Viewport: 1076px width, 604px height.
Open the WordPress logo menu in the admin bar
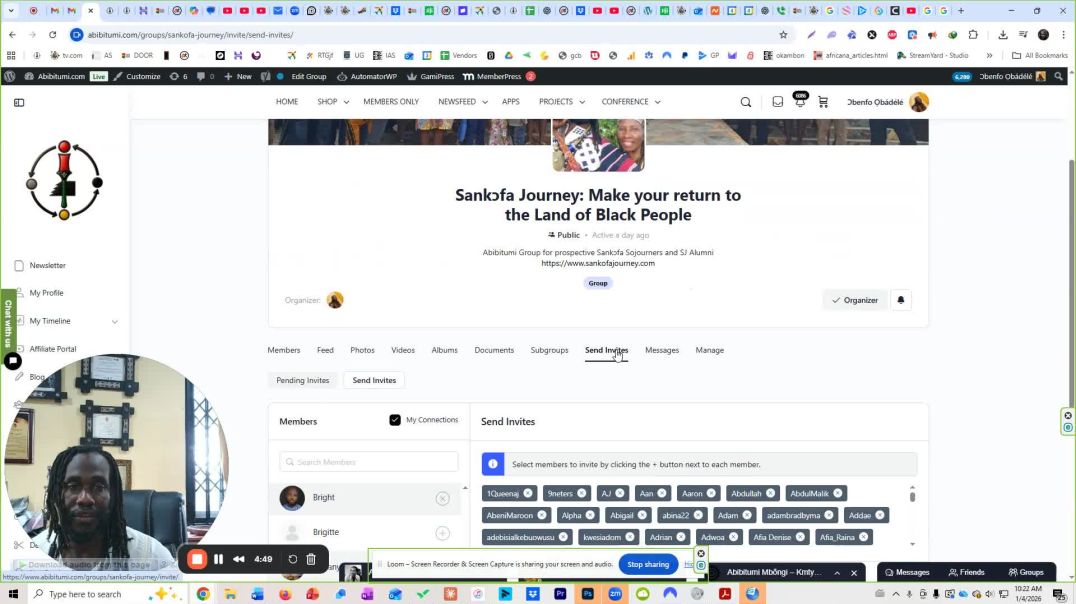[x=10, y=76]
